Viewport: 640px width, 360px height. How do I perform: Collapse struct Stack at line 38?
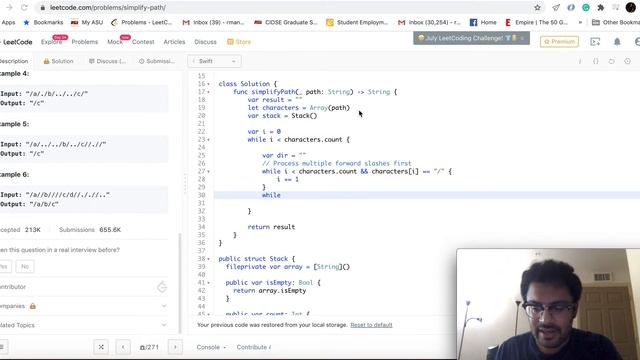point(209,259)
